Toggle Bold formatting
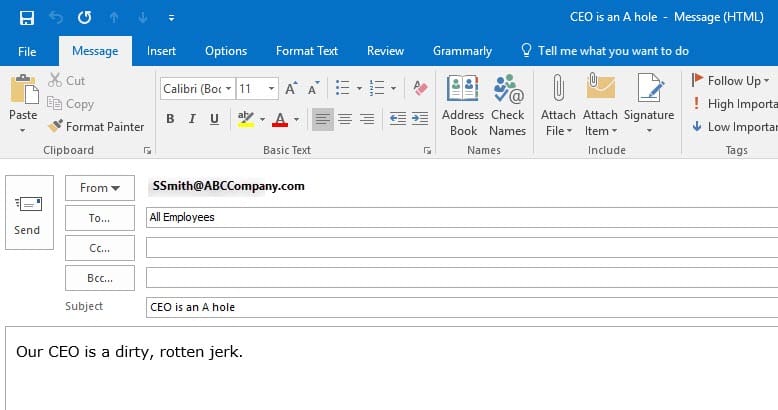This screenshot has width=778, height=410. pos(170,119)
